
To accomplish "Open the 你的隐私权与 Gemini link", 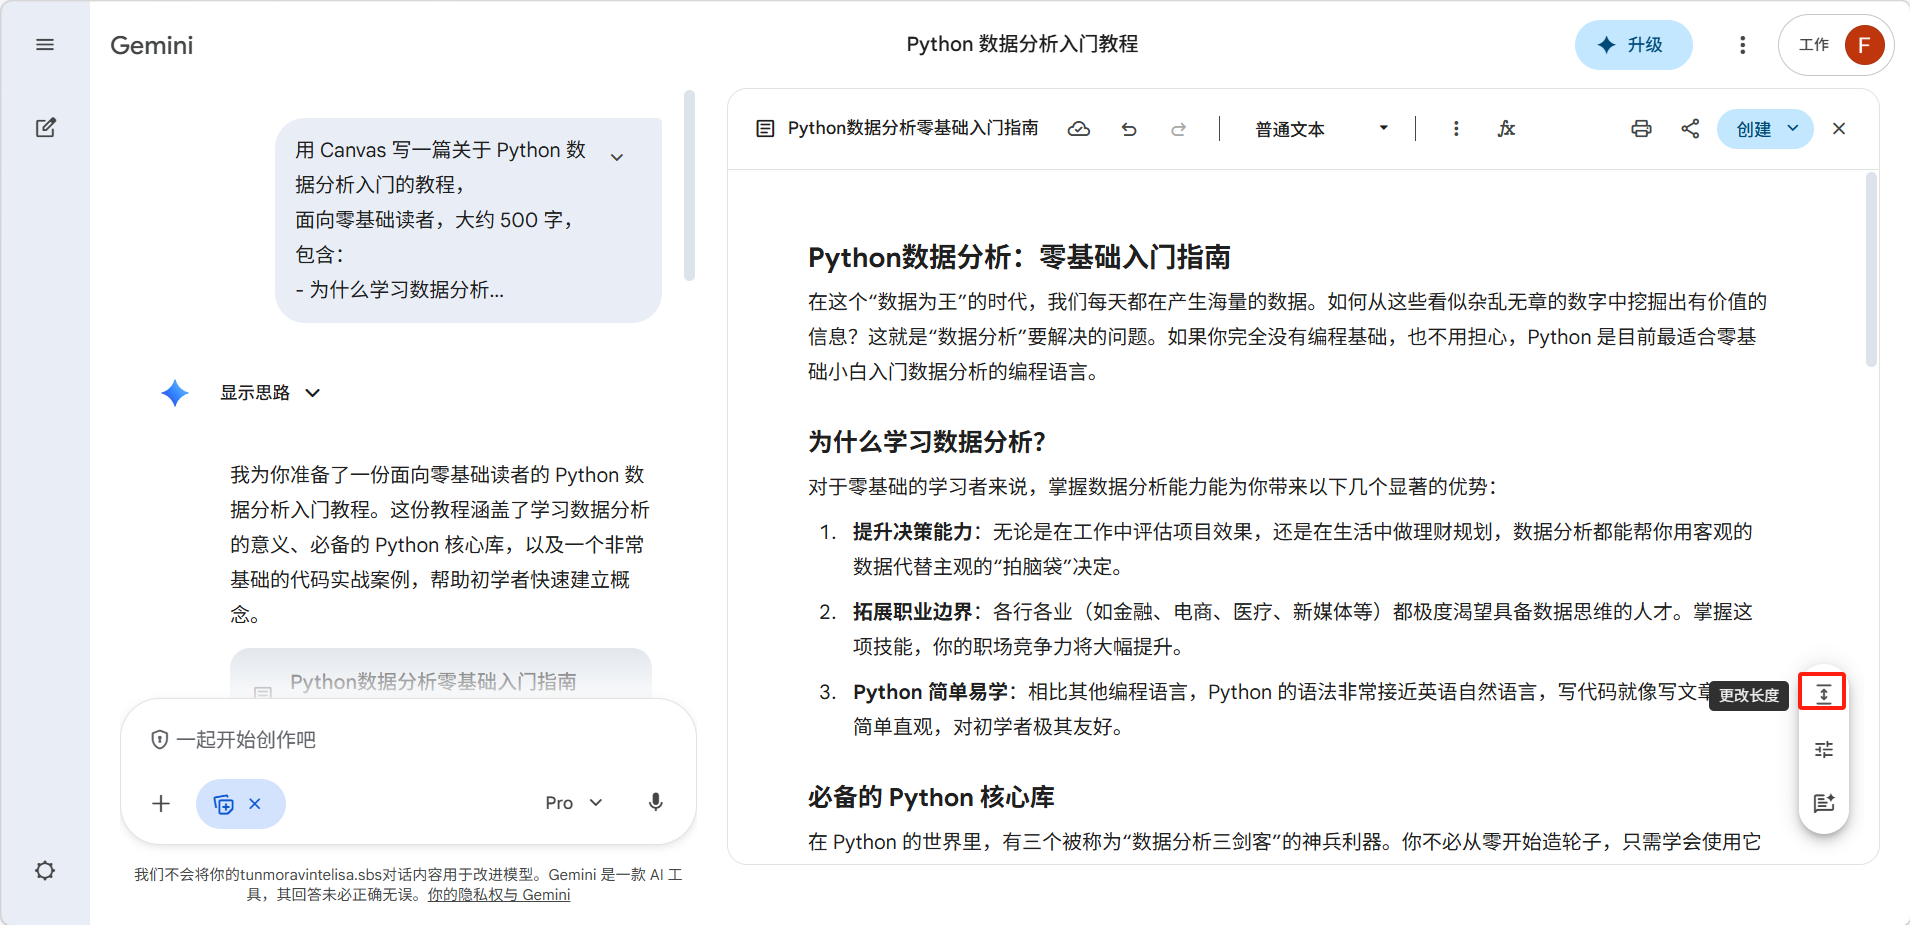I will 499,895.
